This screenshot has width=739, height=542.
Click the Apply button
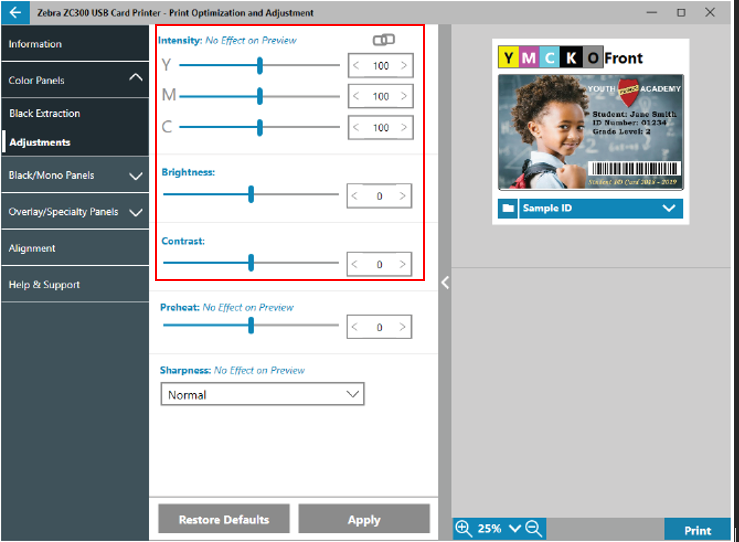tap(364, 519)
